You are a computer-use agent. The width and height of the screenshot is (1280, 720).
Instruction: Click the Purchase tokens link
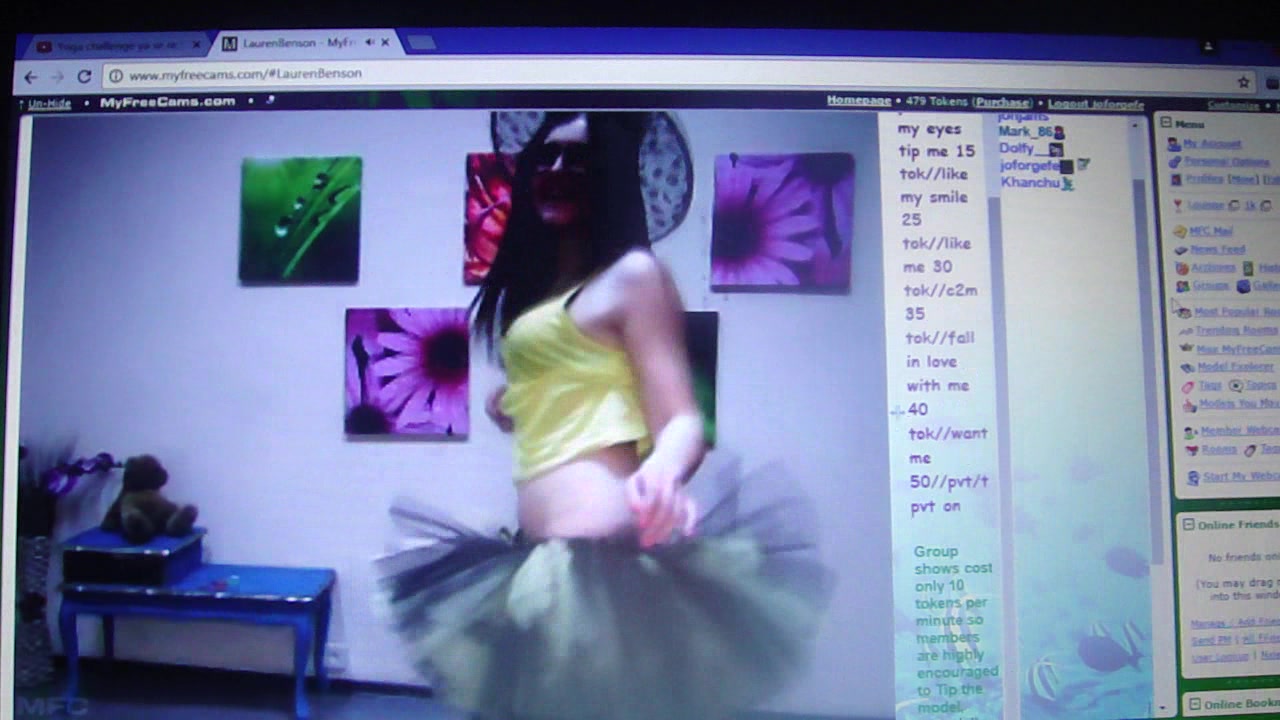[1002, 102]
